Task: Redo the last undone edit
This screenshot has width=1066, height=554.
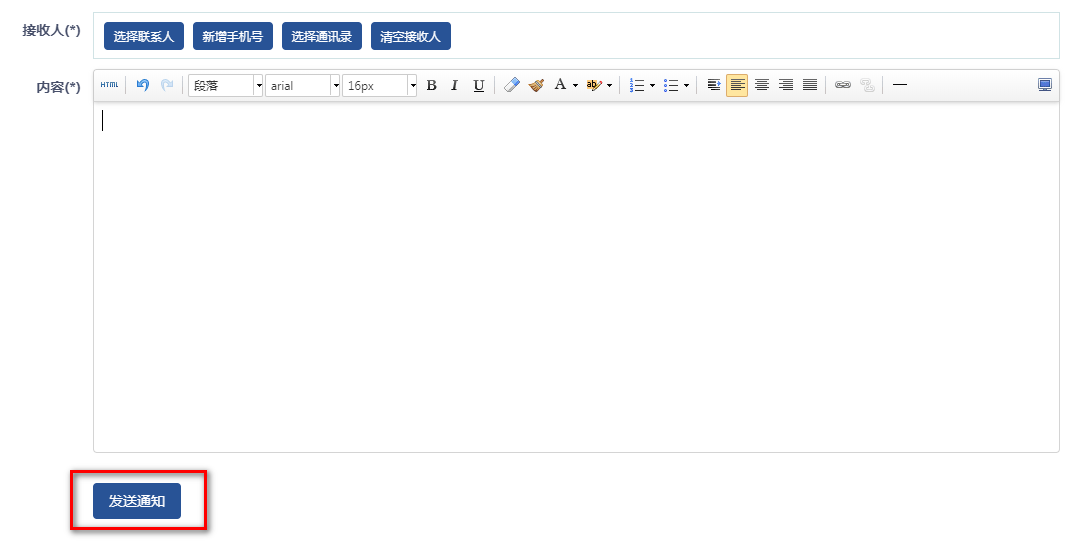Action: [167, 85]
